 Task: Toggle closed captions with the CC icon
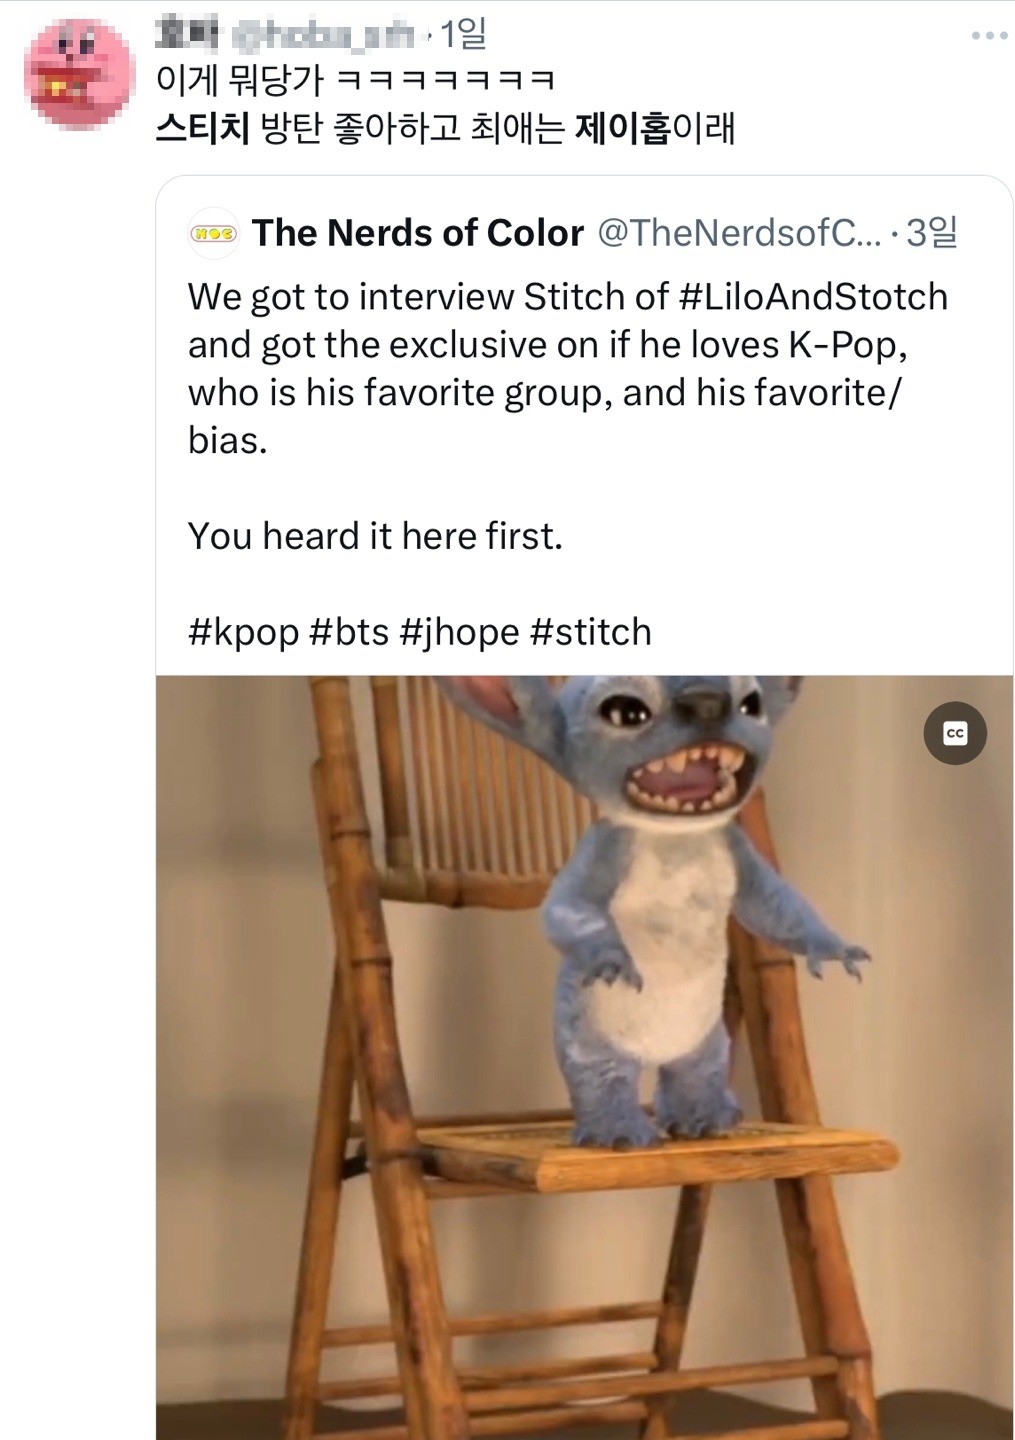[954, 733]
